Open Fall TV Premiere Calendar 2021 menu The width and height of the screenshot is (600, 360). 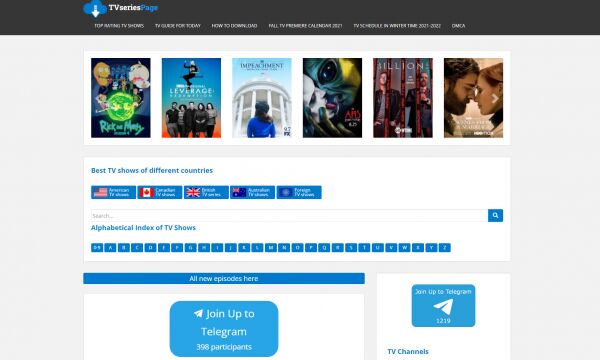click(305, 26)
